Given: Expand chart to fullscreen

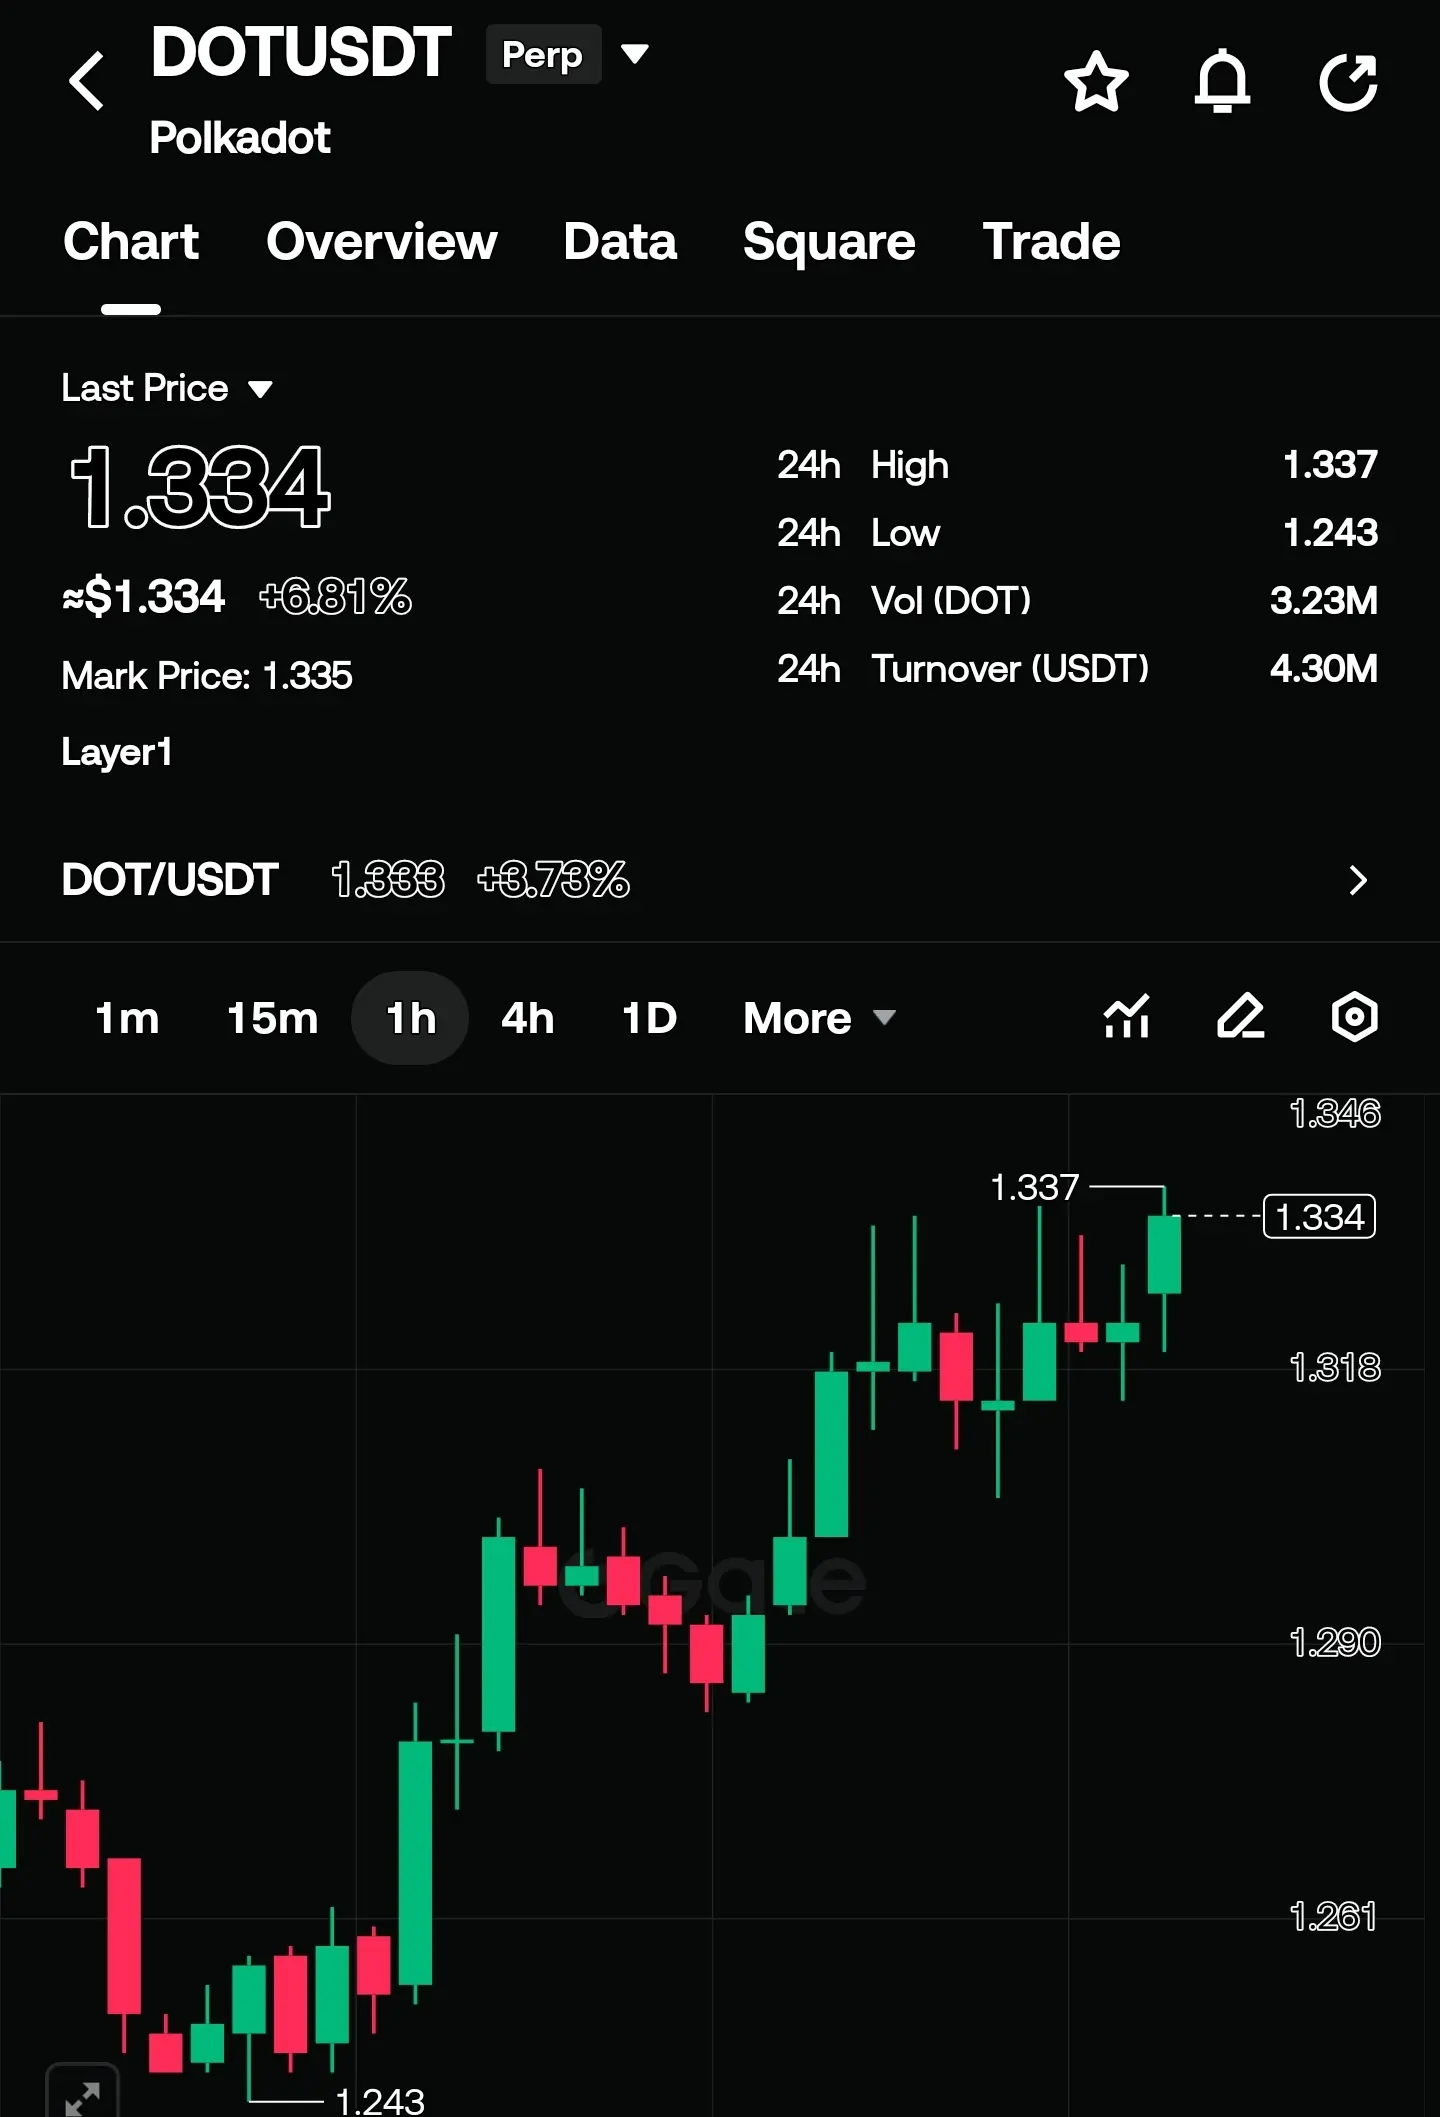Looking at the screenshot, I should tap(82, 2091).
